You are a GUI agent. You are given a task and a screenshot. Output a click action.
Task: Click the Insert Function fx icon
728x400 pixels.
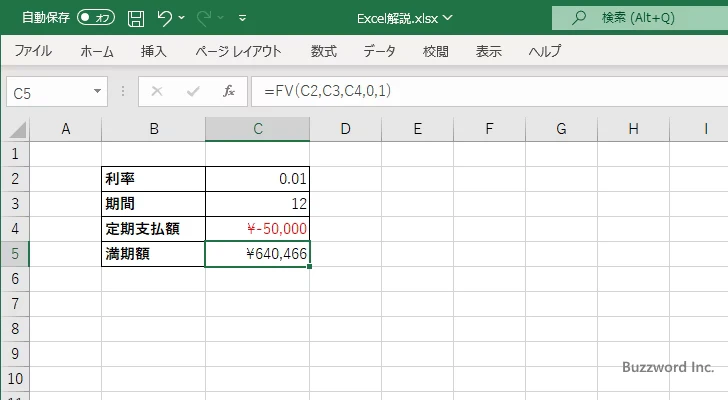229,91
